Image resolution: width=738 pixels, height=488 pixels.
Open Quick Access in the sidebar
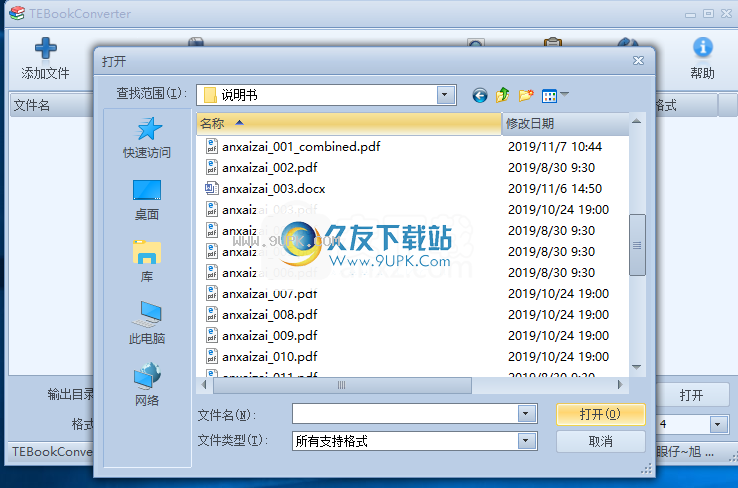[x=147, y=137]
